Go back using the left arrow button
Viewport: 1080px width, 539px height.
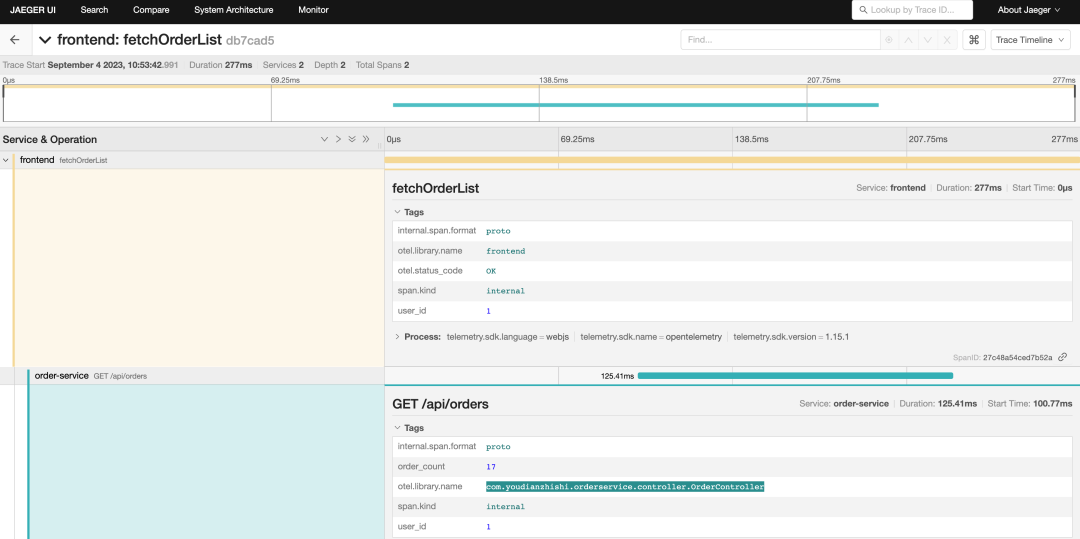tap(14, 40)
